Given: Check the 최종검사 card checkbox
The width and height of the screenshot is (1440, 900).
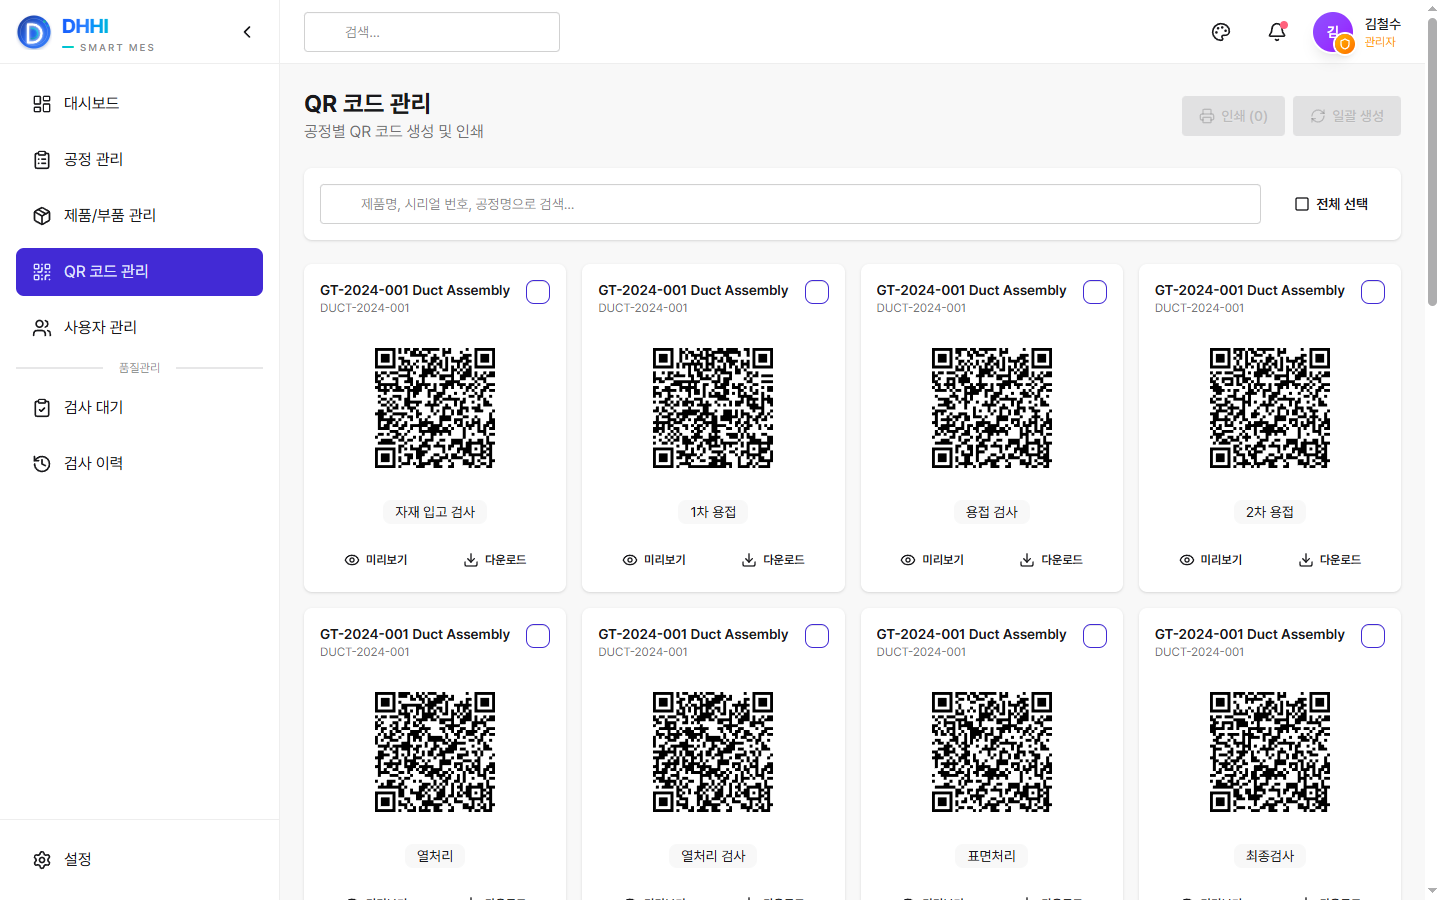Looking at the screenshot, I should (1373, 636).
